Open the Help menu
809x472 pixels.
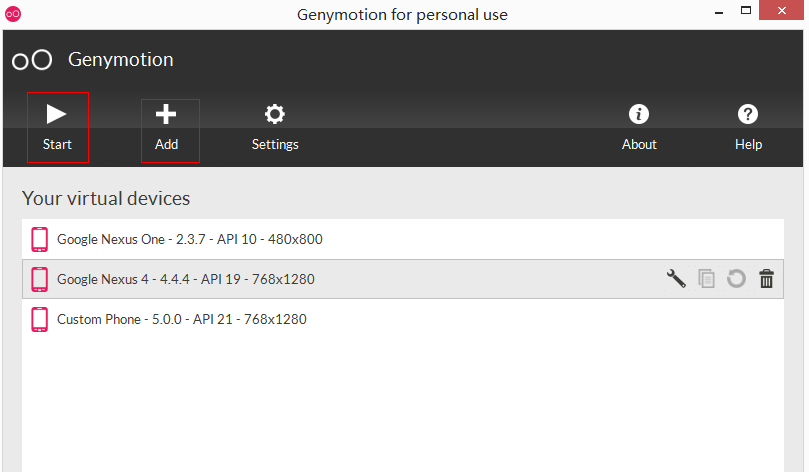[x=748, y=128]
